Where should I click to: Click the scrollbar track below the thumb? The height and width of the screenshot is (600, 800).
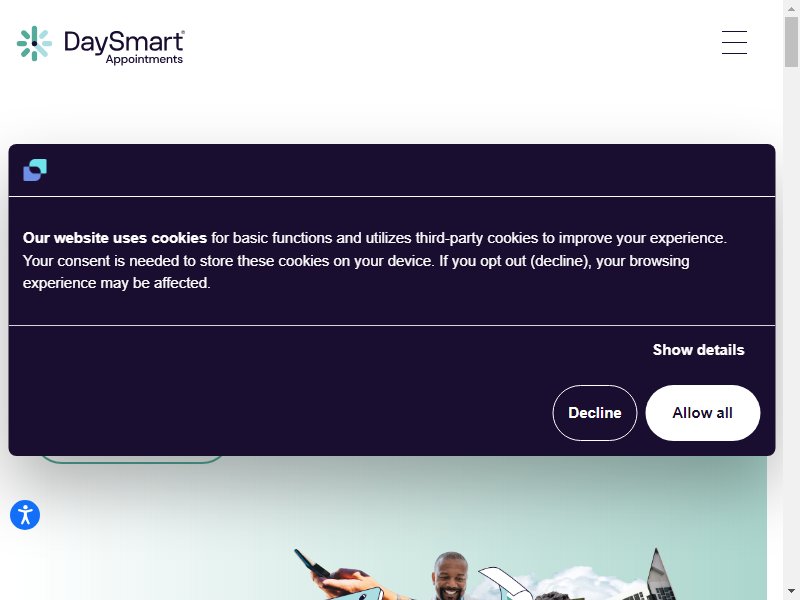point(791,327)
